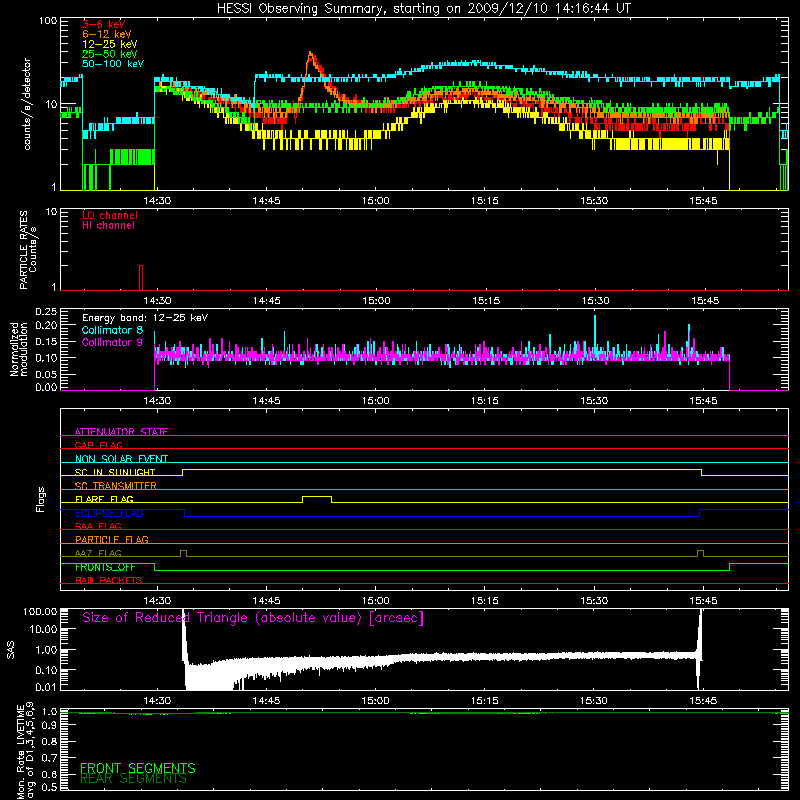
Task: Select the 3-6 keV legend label
Action: (104, 24)
